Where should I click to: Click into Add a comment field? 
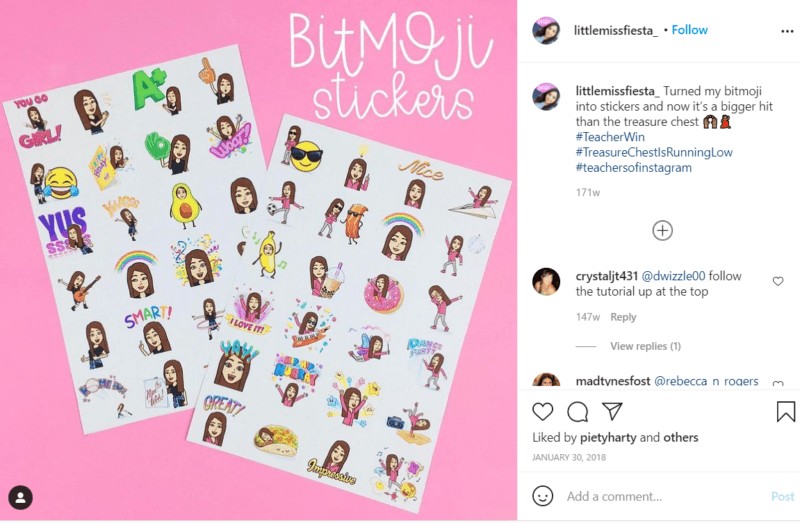663,496
